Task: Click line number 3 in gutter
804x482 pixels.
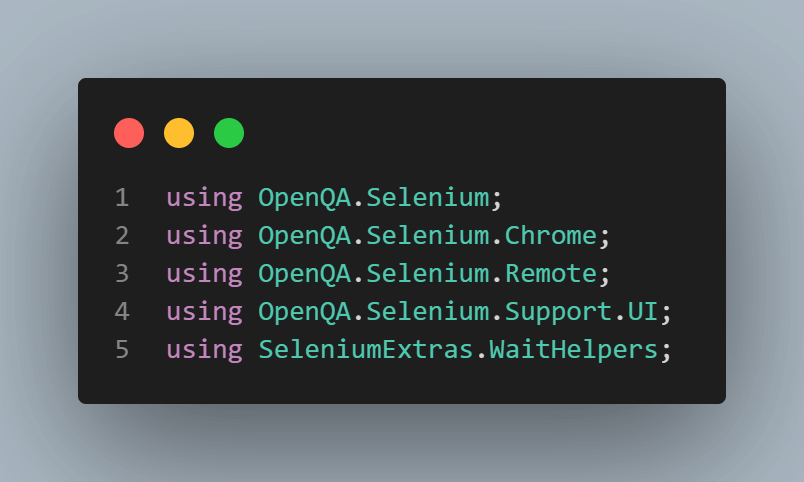Action: [122, 274]
